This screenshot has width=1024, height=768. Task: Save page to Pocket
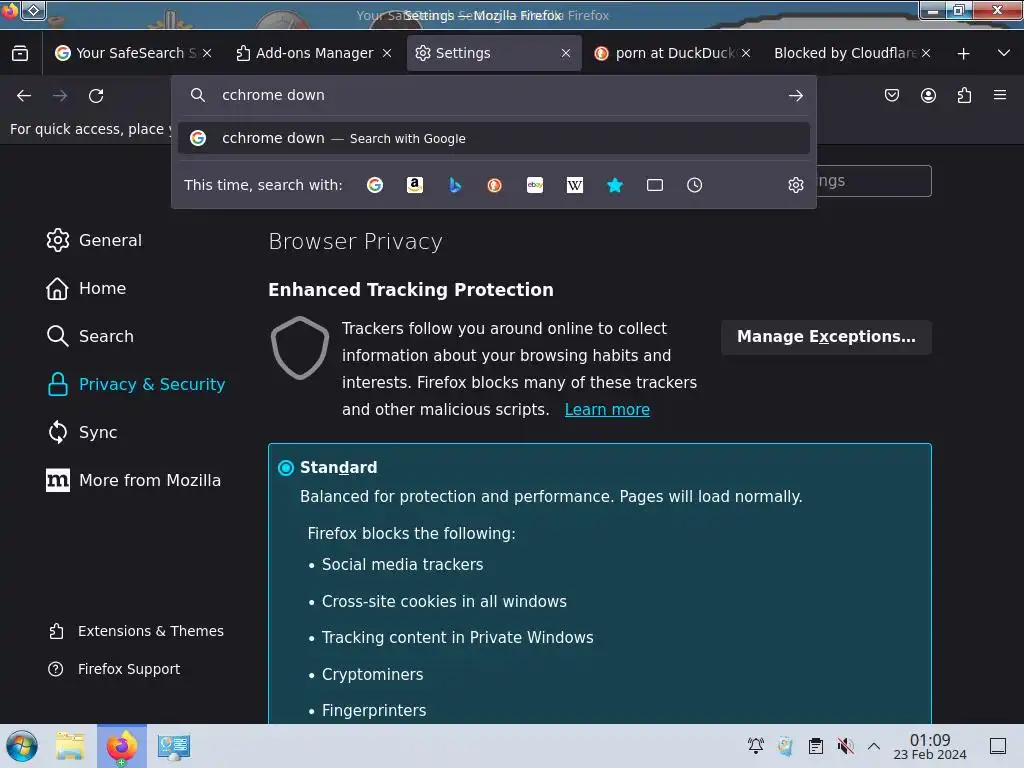[x=891, y=95]
